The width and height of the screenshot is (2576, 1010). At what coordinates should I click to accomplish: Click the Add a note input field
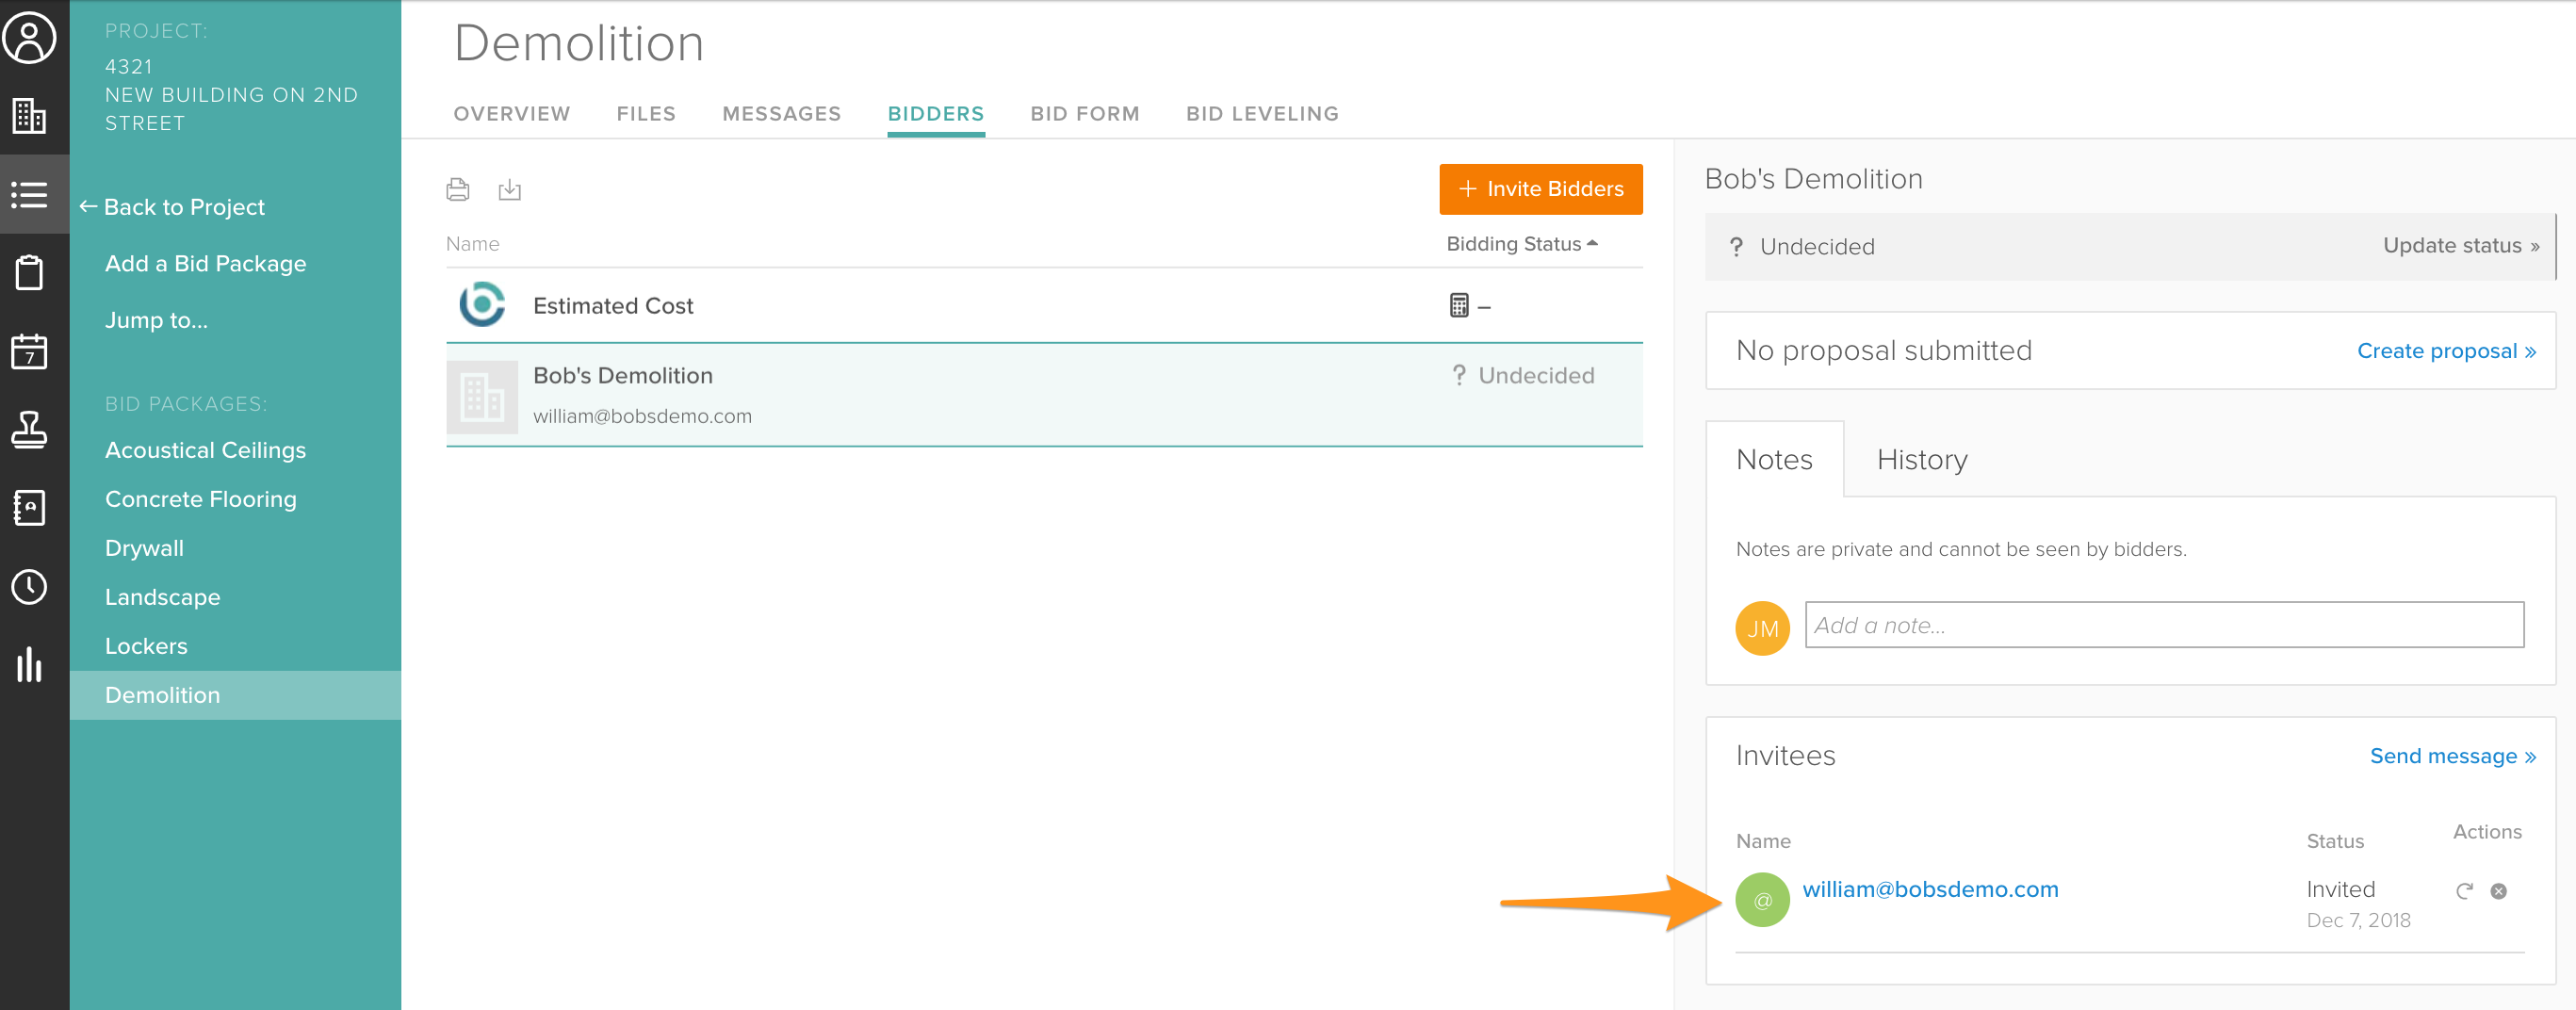point(2163,625)
